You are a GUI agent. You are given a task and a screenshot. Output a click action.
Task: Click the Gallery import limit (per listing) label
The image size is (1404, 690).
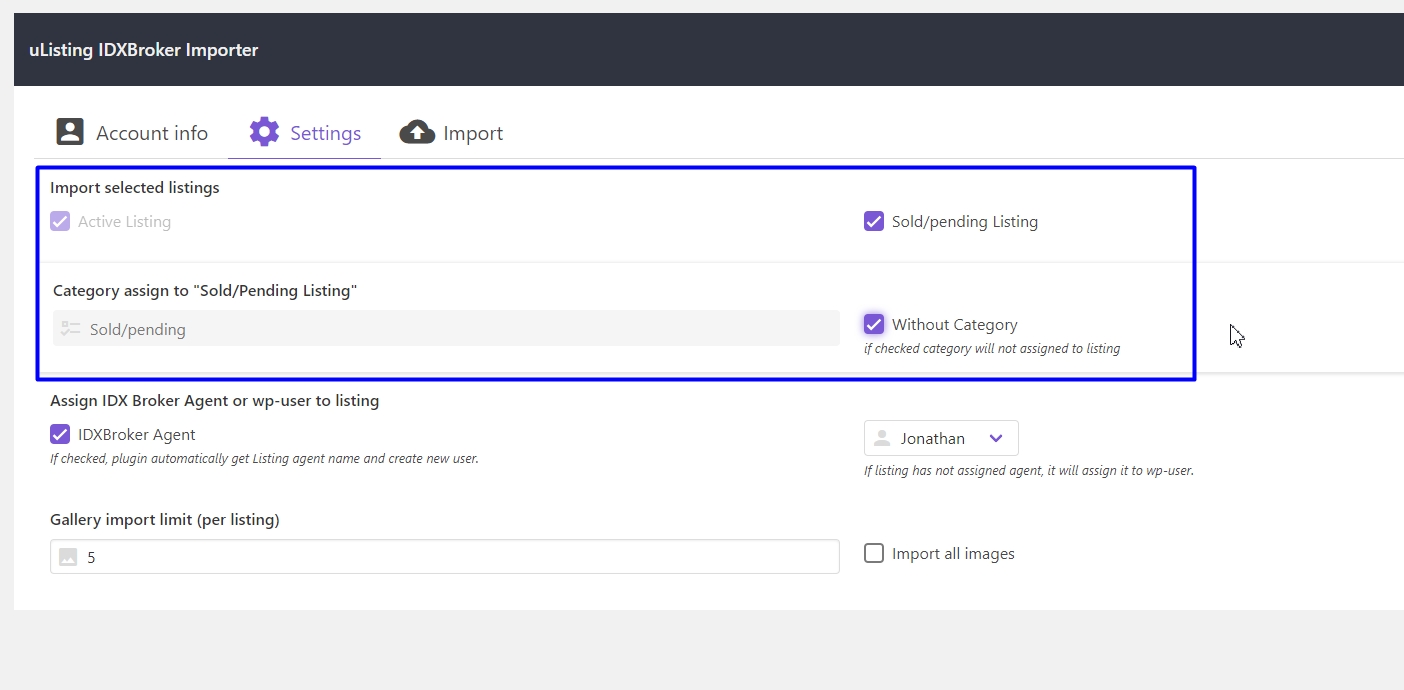[165, 519]
